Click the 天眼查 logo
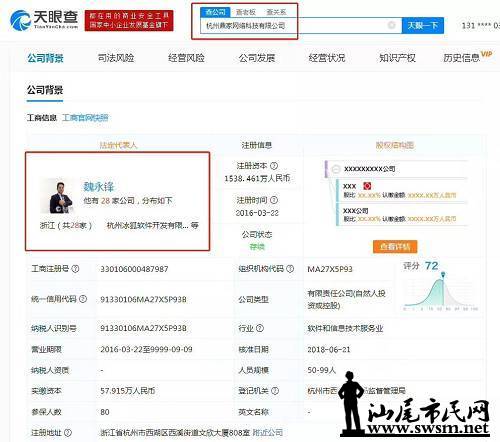Viewport: 500px width, 442px height. click(44, 20)
